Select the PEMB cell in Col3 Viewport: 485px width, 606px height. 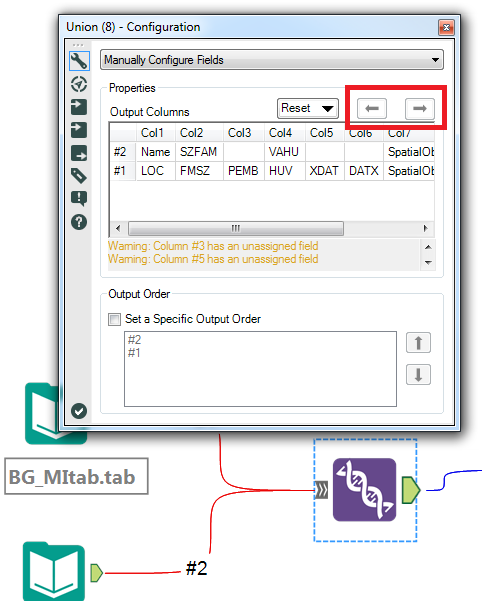244,171
